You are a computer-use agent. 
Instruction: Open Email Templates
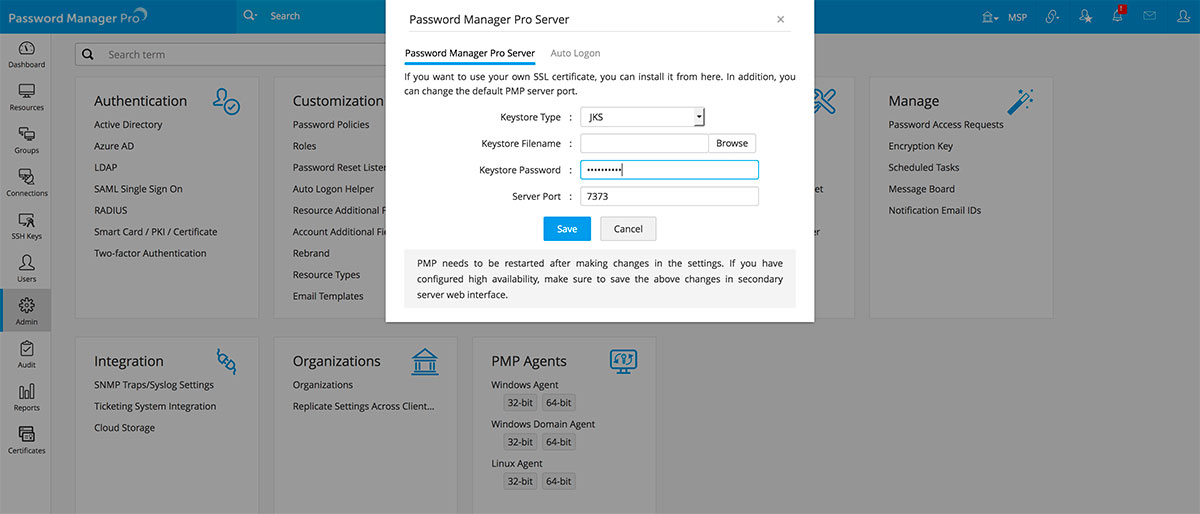(x=328, y=296)
